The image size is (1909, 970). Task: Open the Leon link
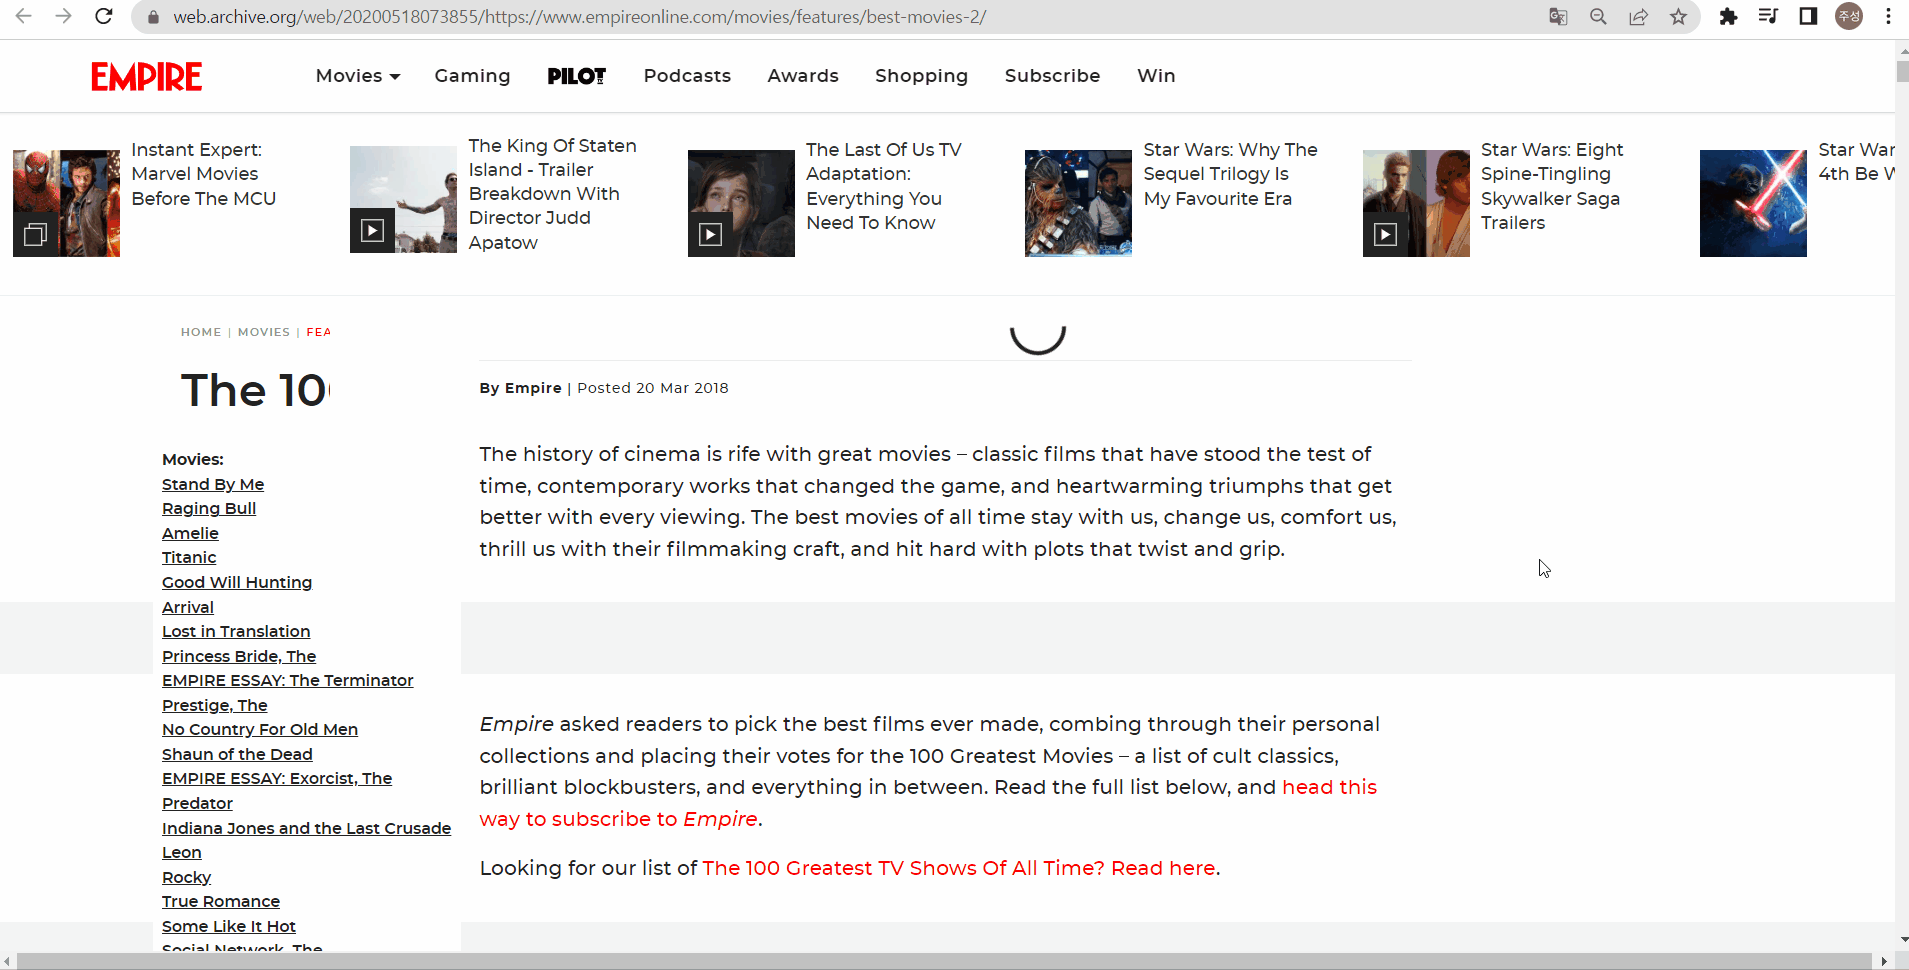point(182,852)
